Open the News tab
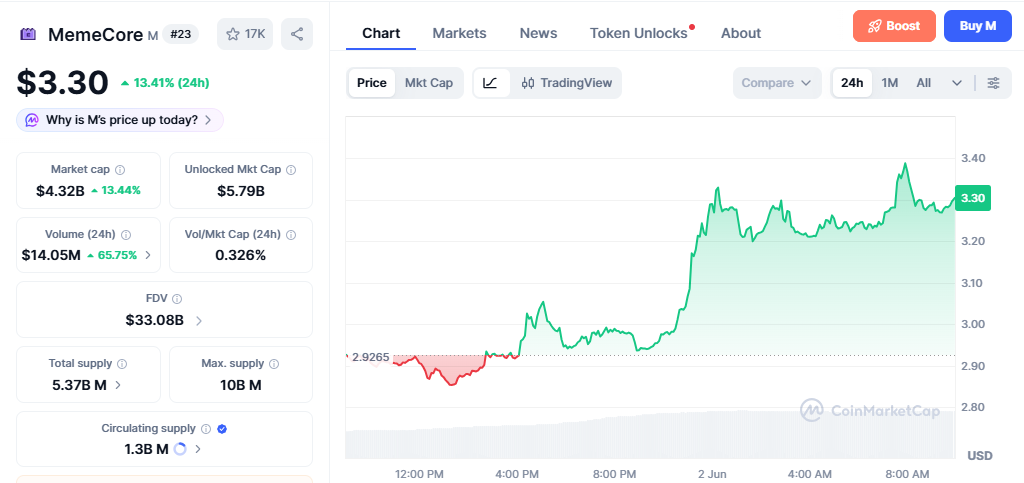1024x483 pixels. [538, 33]
